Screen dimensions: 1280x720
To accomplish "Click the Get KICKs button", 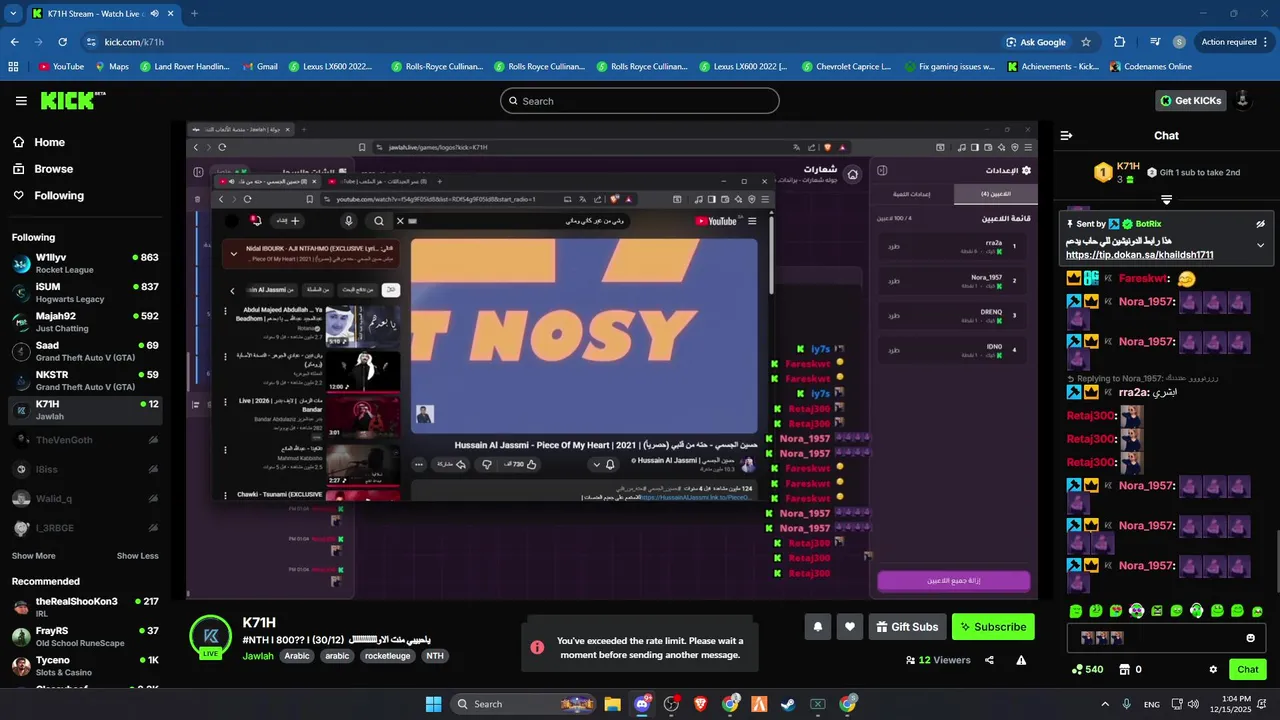I will 1190,101.
